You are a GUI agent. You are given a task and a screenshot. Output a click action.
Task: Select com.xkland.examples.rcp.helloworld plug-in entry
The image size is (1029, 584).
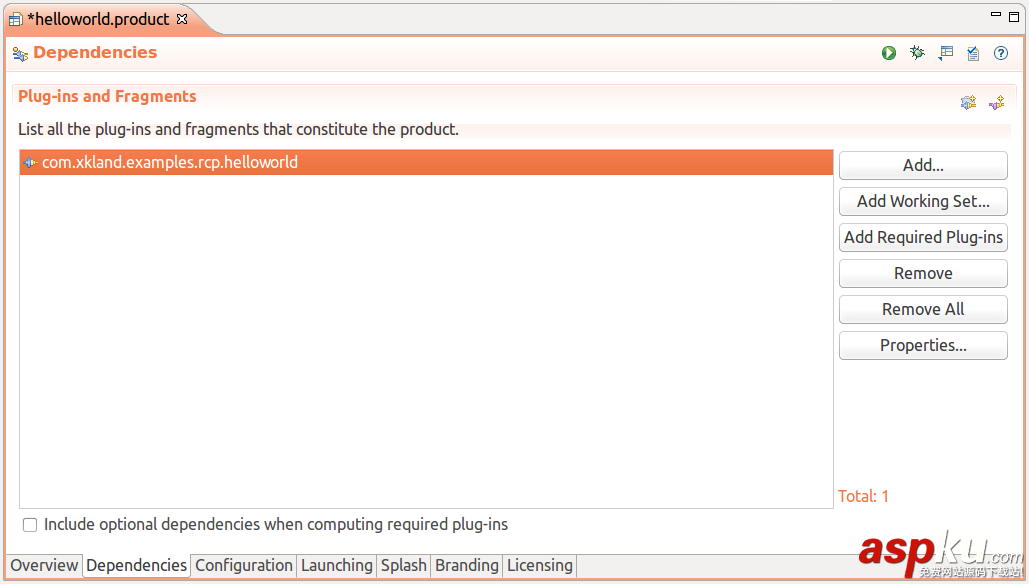tap(170, 162)
